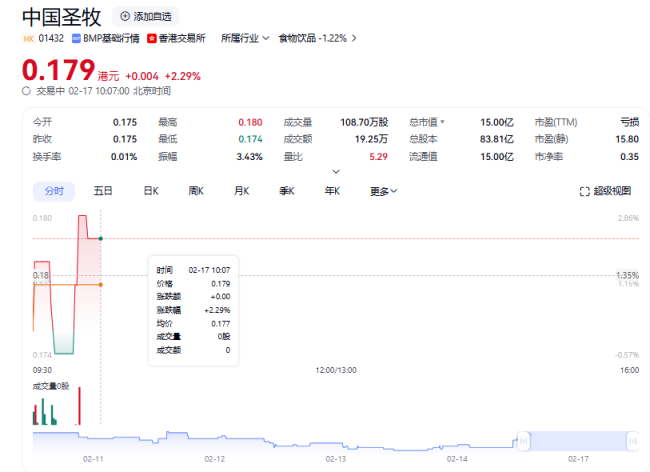Click the 最低 value 0.174
Viewport: 650px width, 472px height.
[250, 139]
